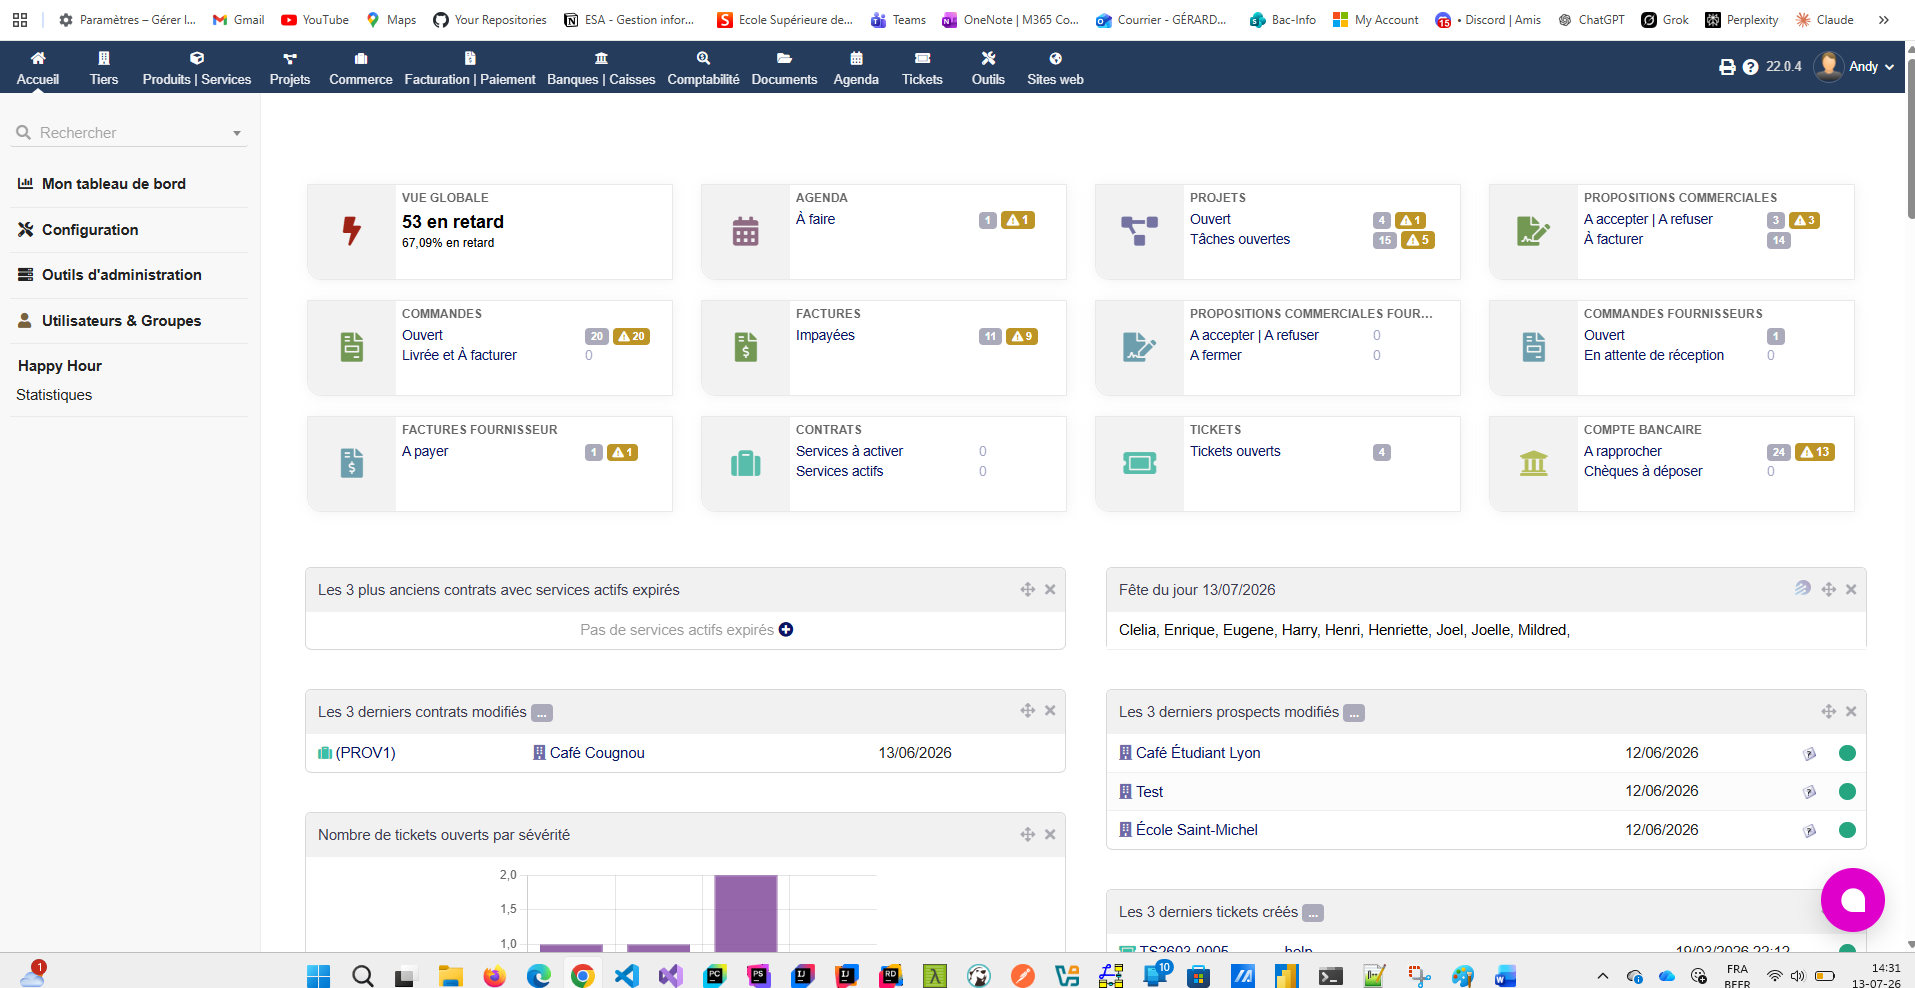This screenshot has width=1915, height=988.
Task: Open contract (PROV1)
Action: pos(357,753)
